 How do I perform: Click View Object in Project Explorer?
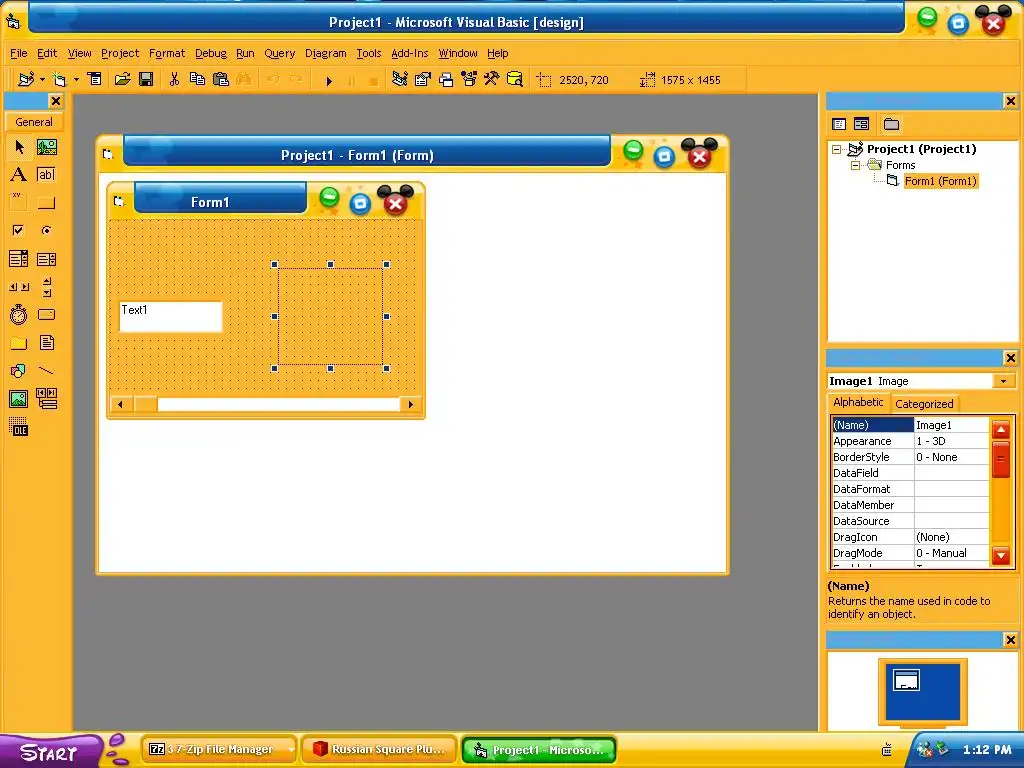[861, 124]
